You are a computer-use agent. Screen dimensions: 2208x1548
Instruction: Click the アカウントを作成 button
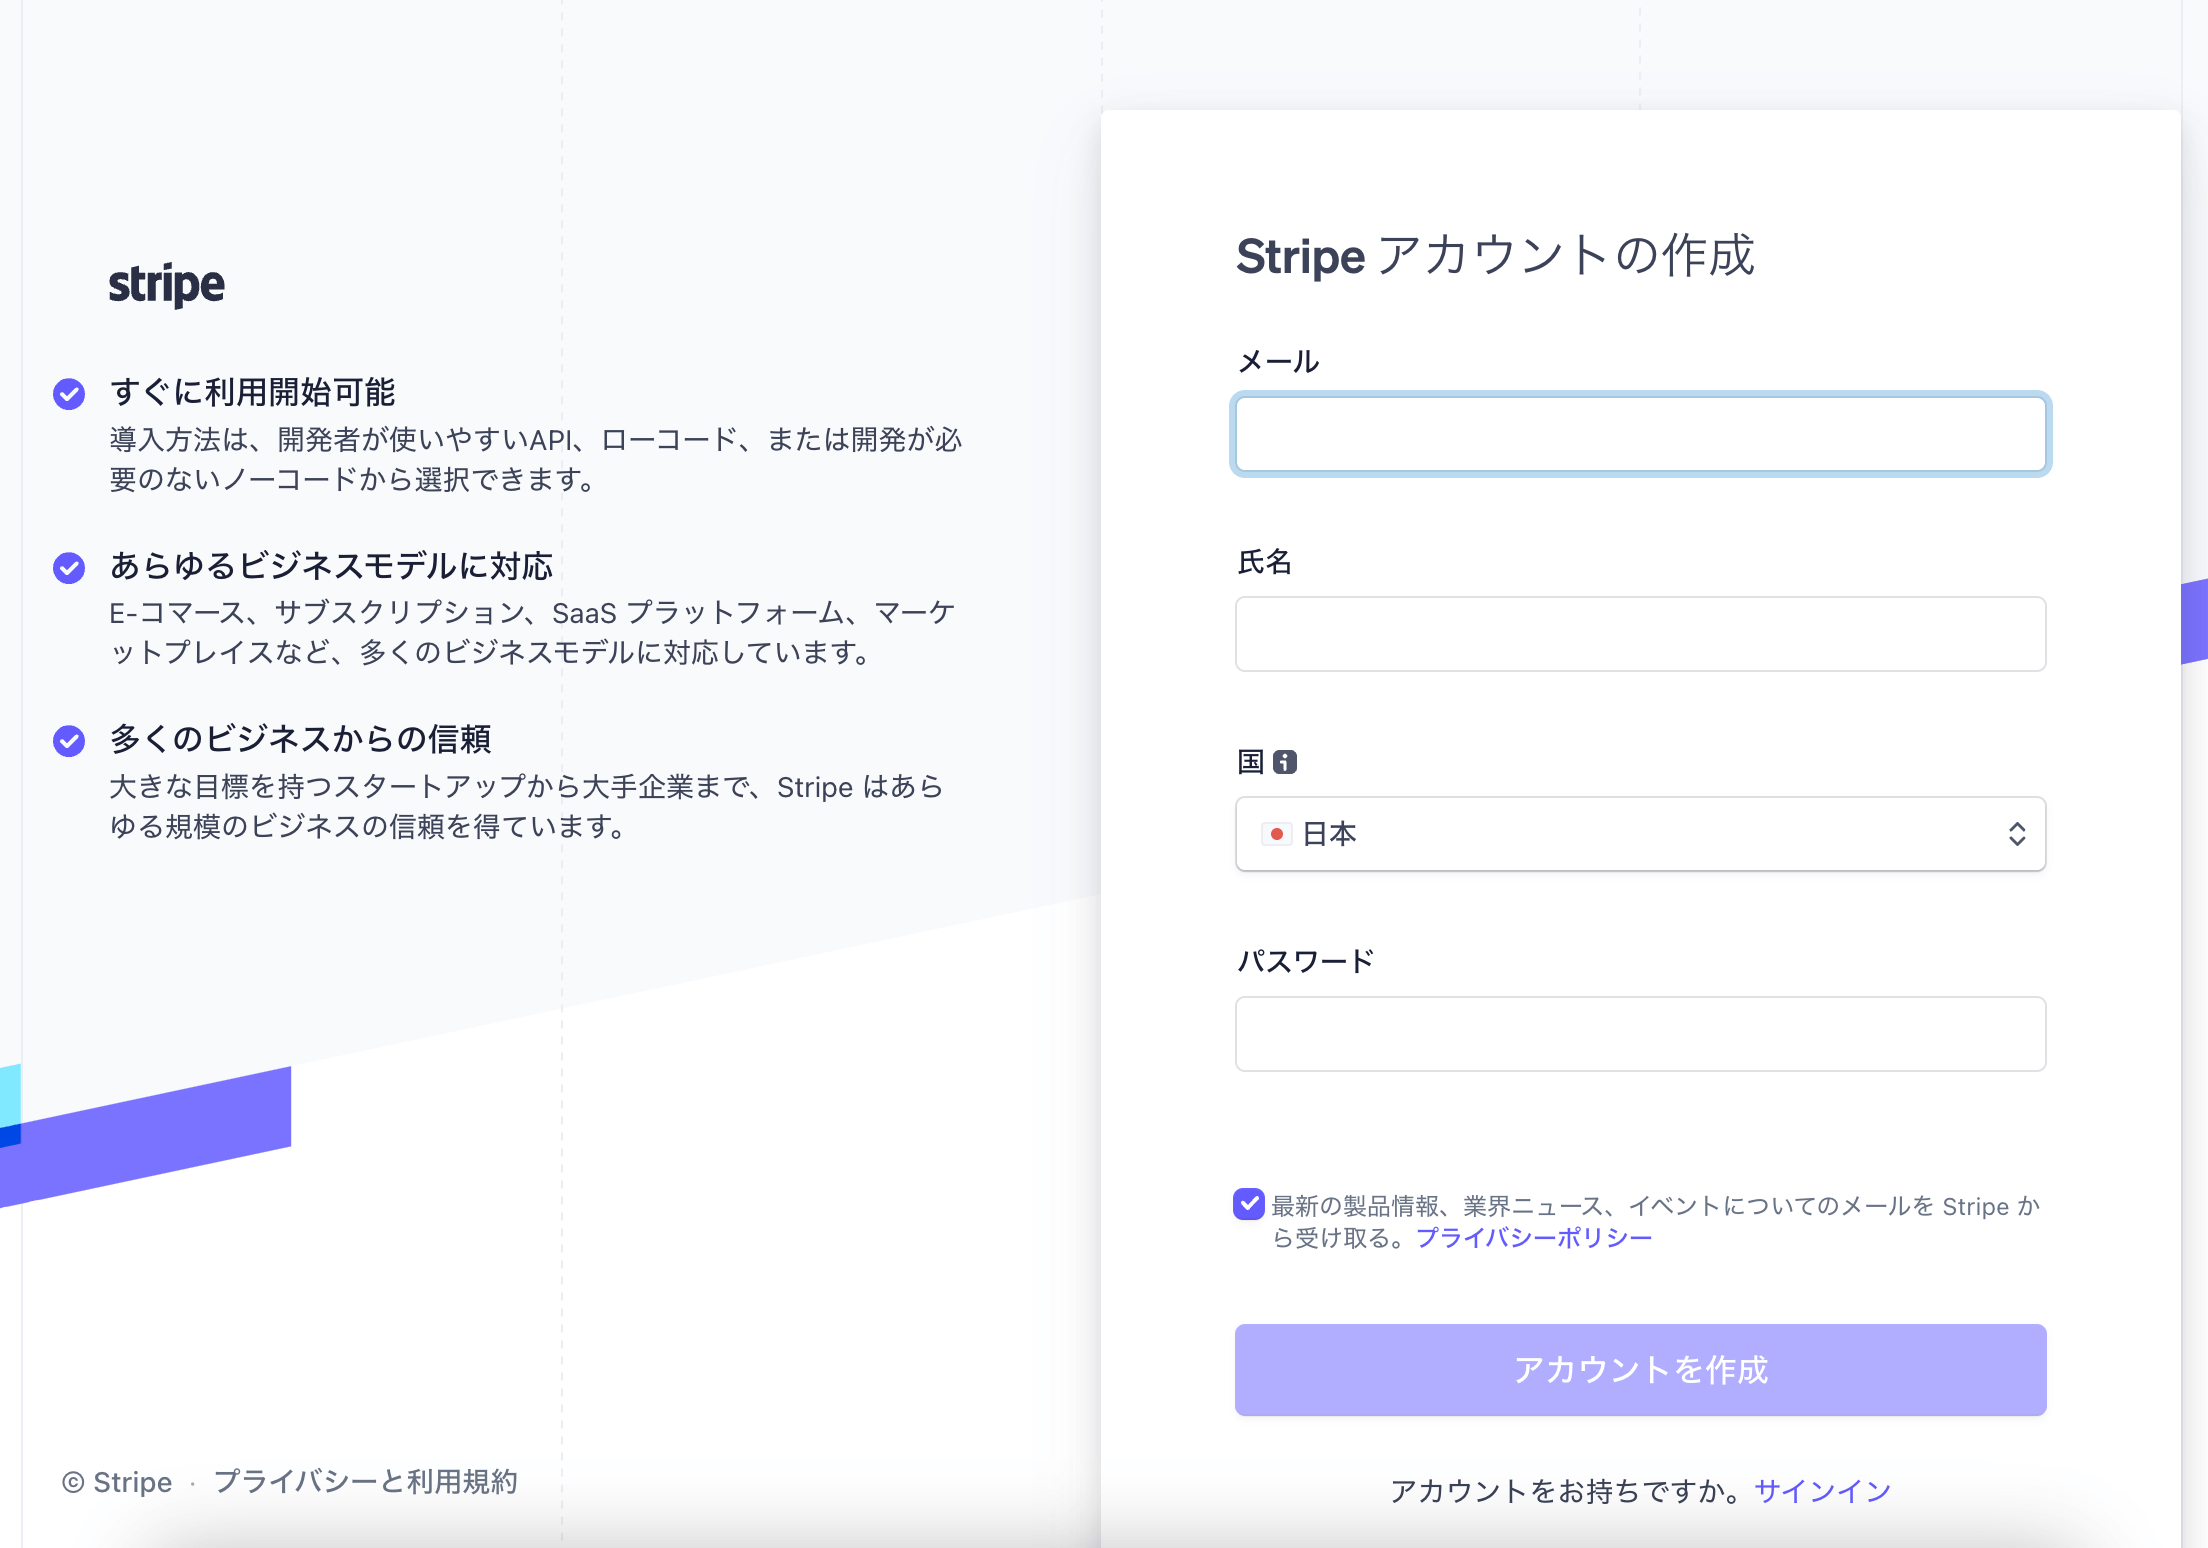[x=1640, y=1370]
